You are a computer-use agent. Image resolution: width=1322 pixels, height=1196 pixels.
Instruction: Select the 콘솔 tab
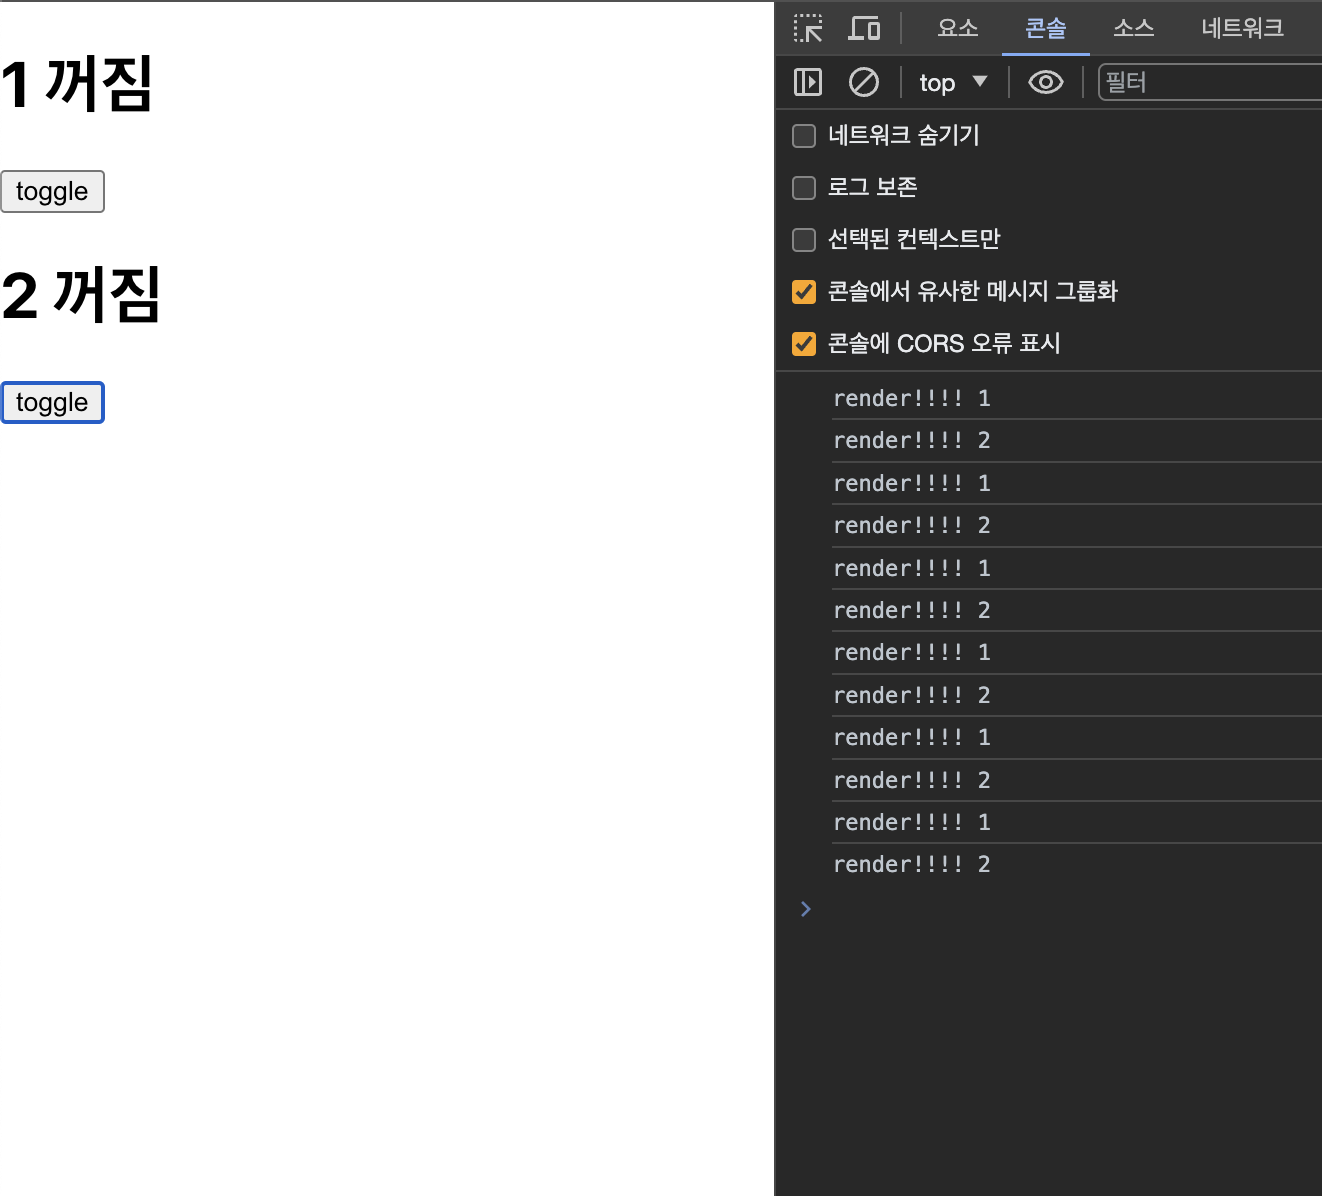coord(1045,29)
